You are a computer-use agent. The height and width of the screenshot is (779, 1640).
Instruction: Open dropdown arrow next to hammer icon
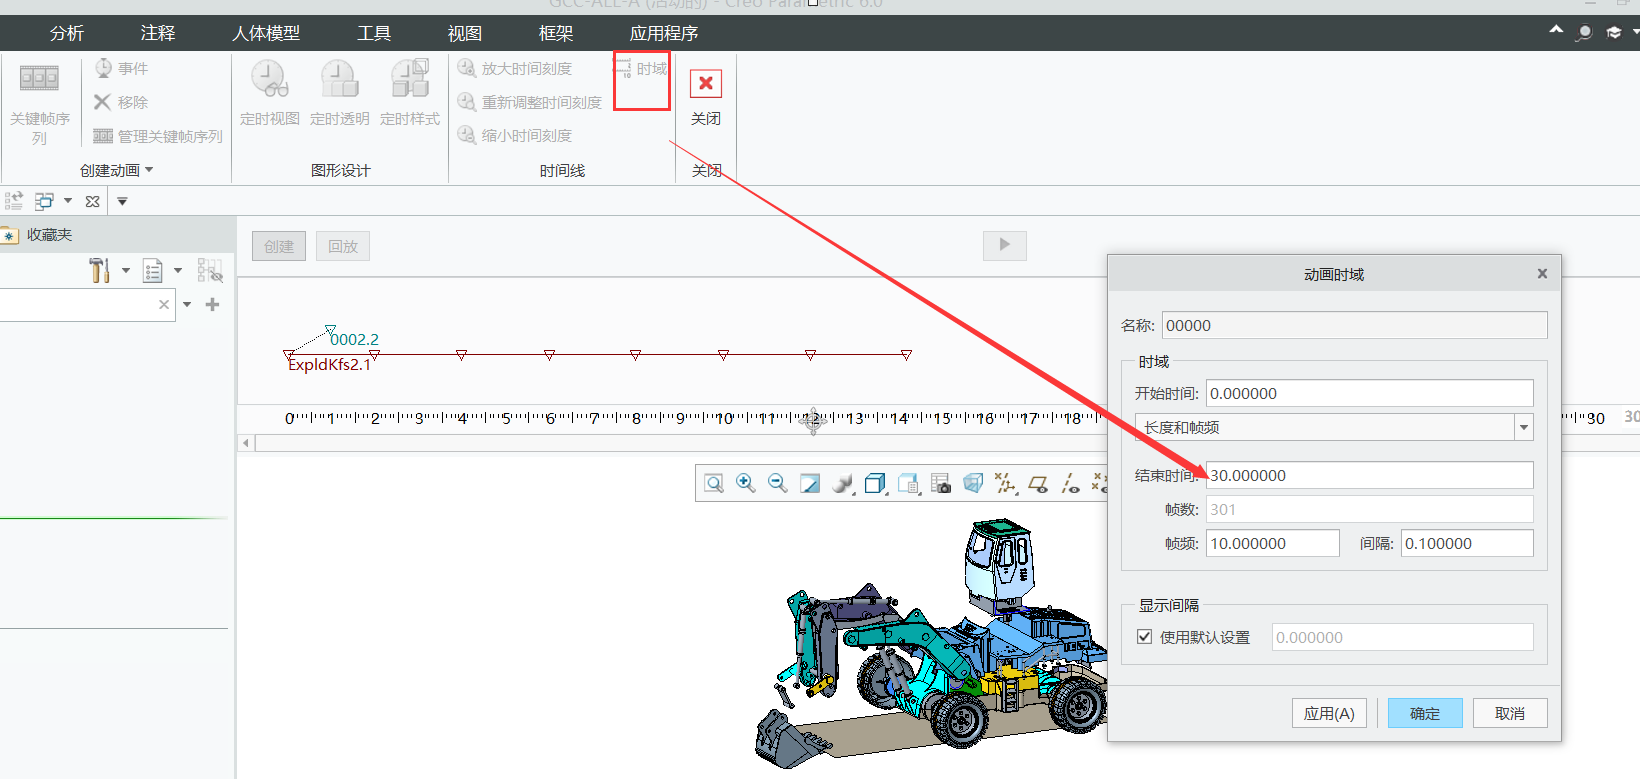click(126, 270)
